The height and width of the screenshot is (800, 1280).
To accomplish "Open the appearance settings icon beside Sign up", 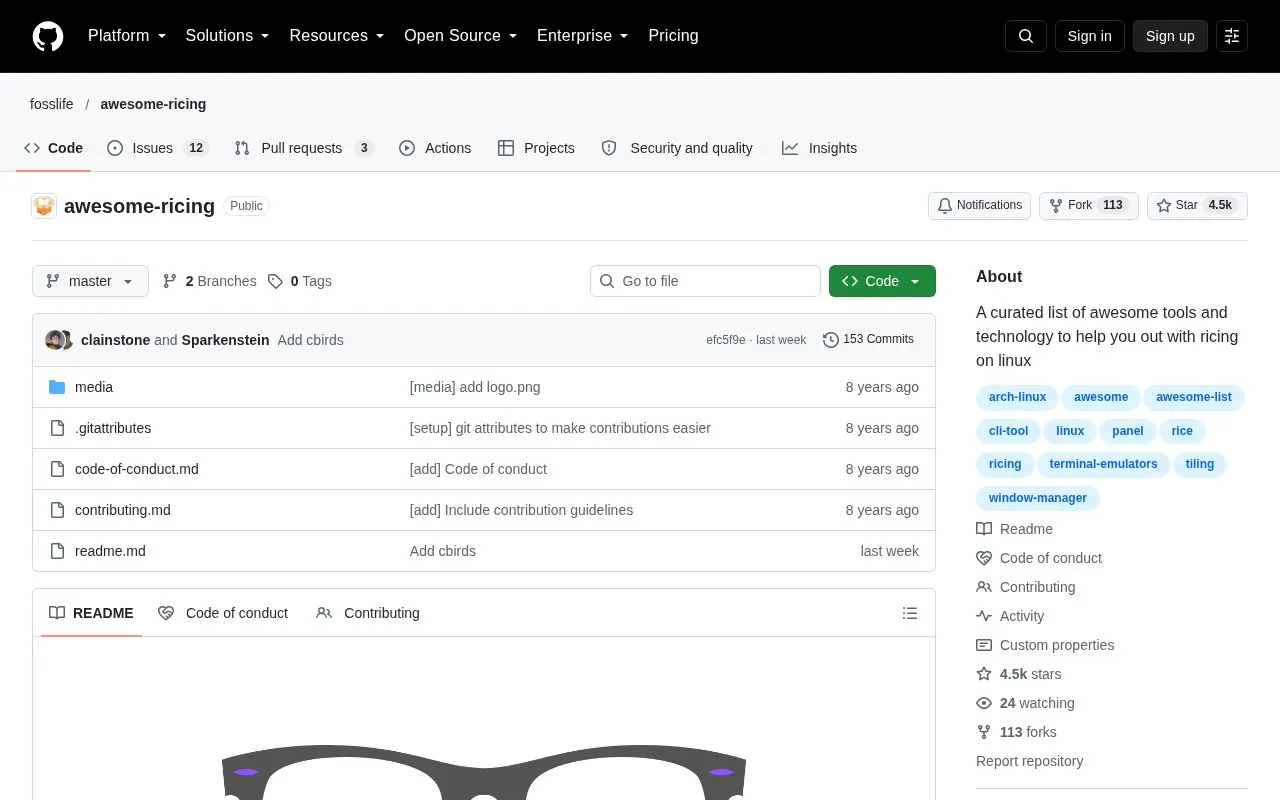I will coord(1232,36).
